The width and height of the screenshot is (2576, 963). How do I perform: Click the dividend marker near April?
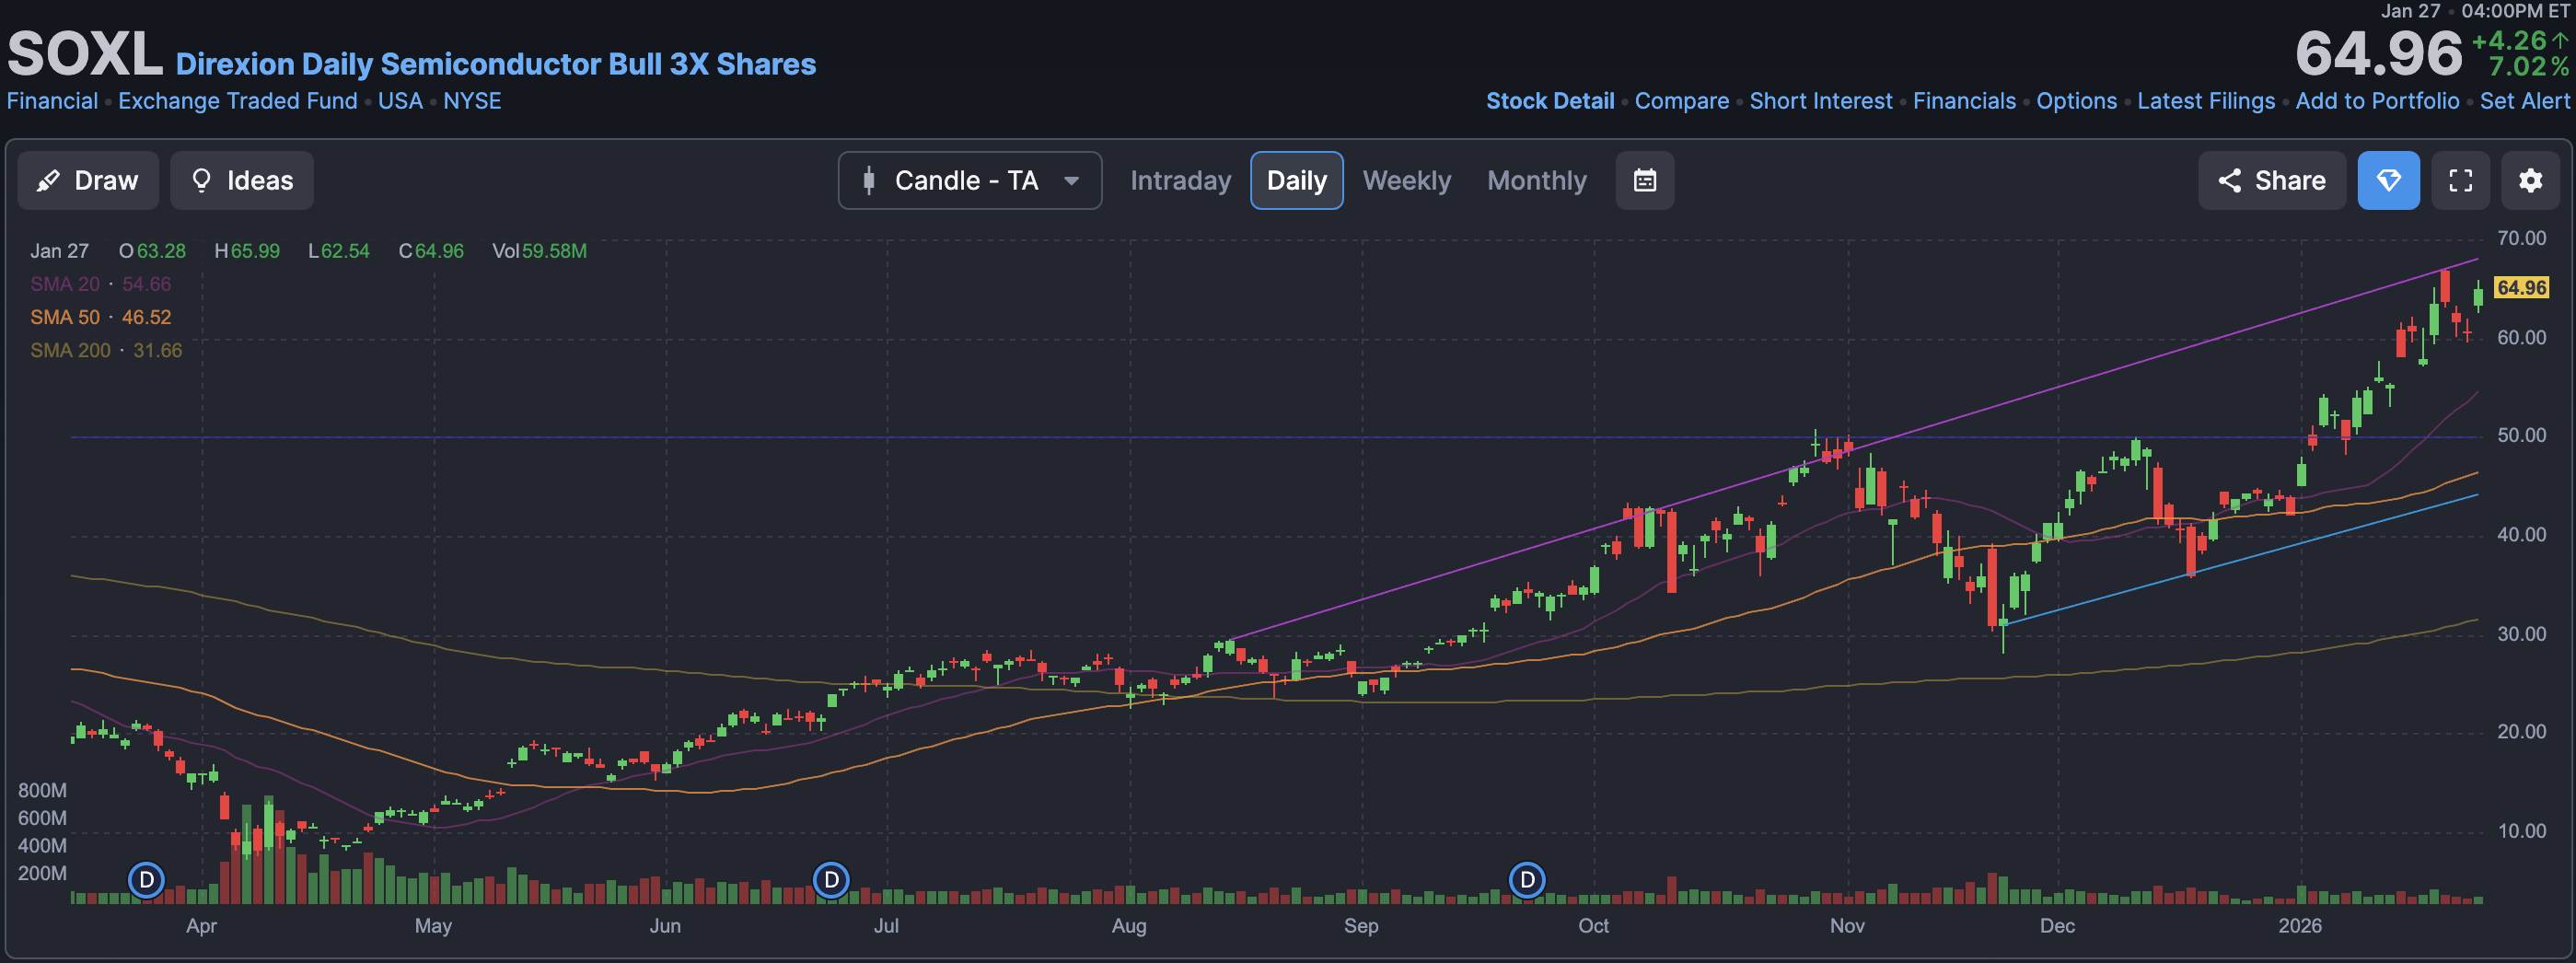click(147, 880)
